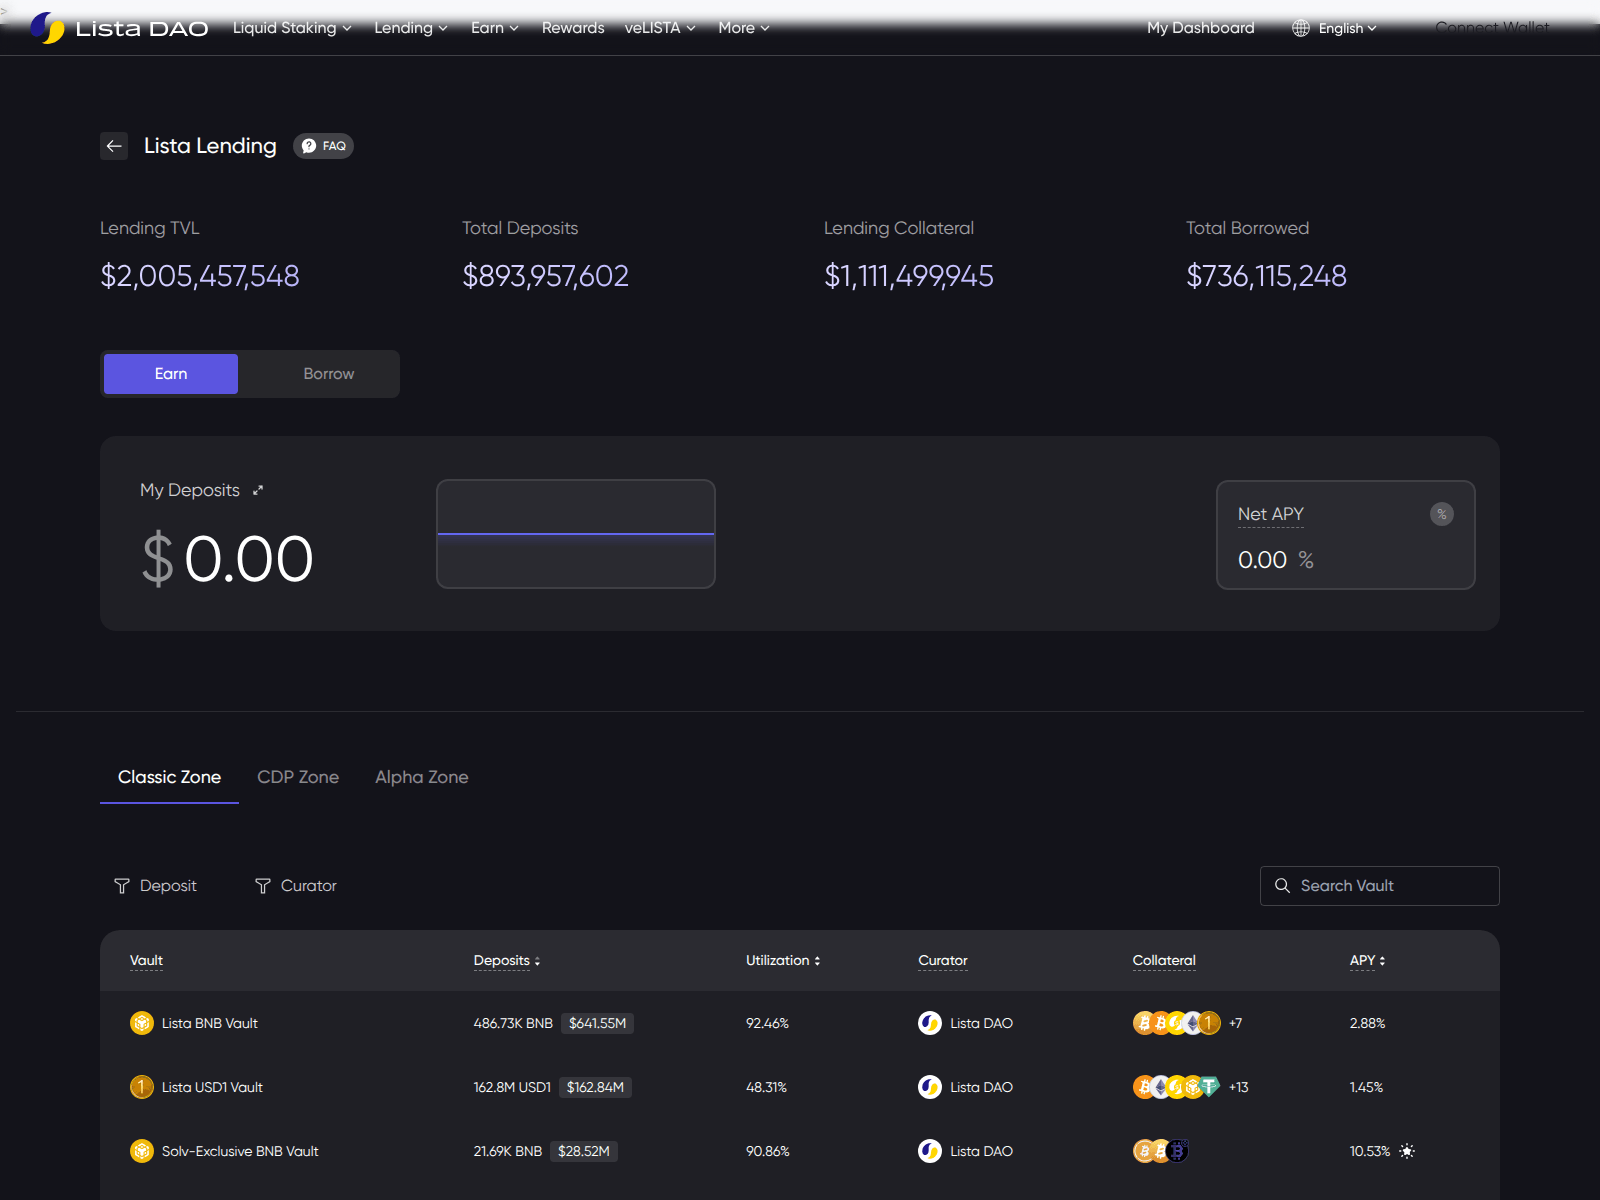Sort the table by Deposits
Image resolution: width=1600 pixels, height=1200 pixels.
(506, 961)
